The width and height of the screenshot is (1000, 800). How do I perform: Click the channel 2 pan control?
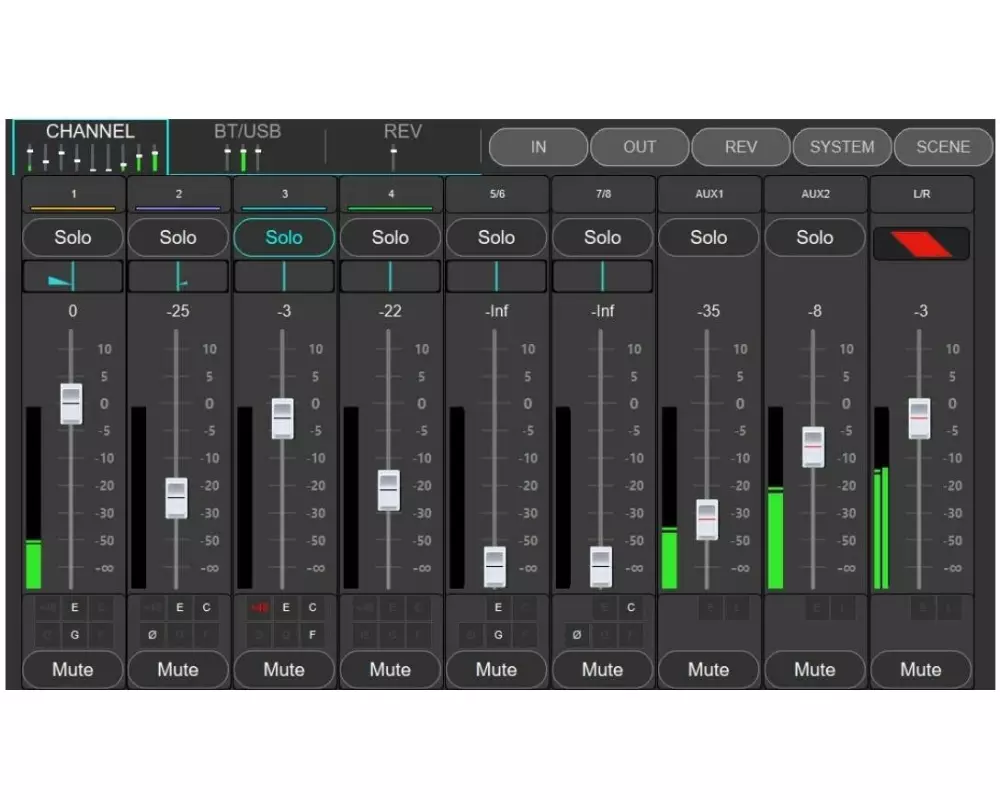point(178,276)
